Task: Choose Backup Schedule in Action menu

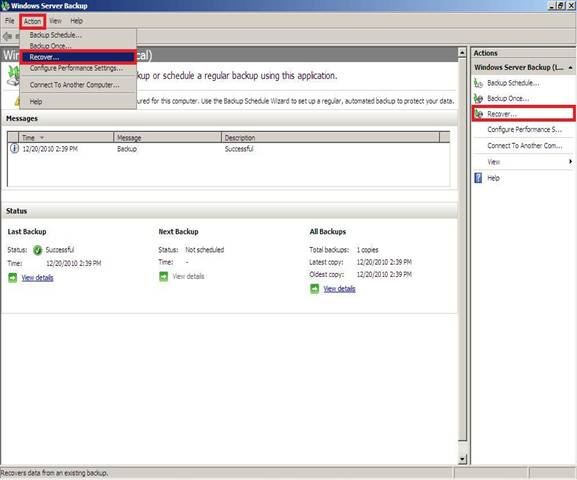Action: click(x=78, y=35)
